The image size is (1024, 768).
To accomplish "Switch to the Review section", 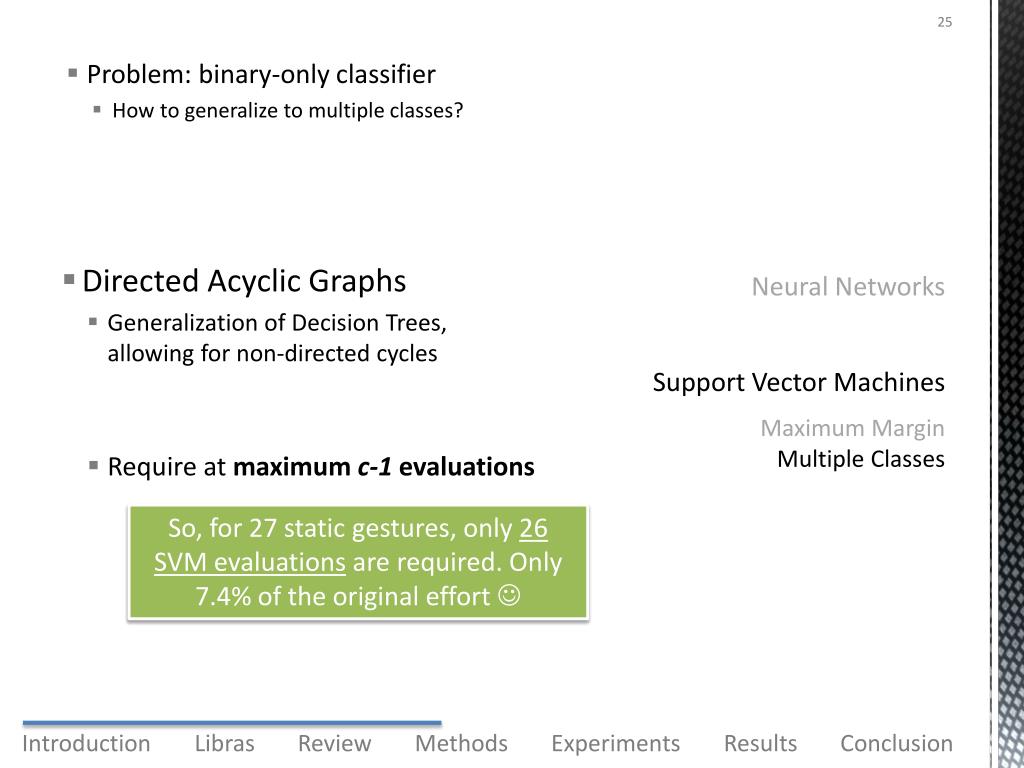I will click(x=334, y=743).
